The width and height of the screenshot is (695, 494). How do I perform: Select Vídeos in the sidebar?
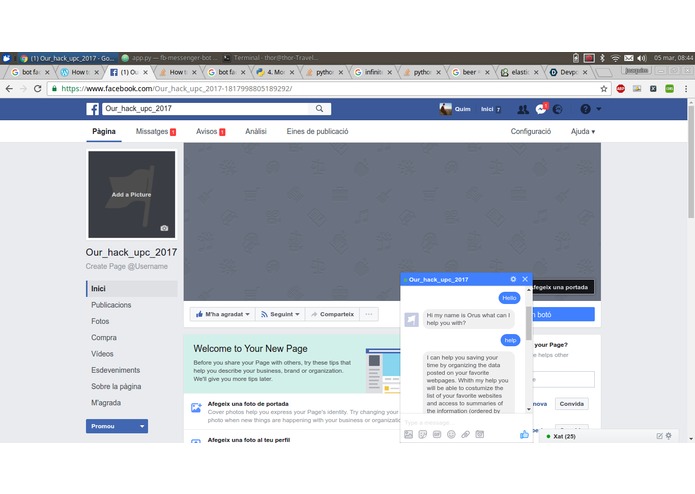(102, 354)
